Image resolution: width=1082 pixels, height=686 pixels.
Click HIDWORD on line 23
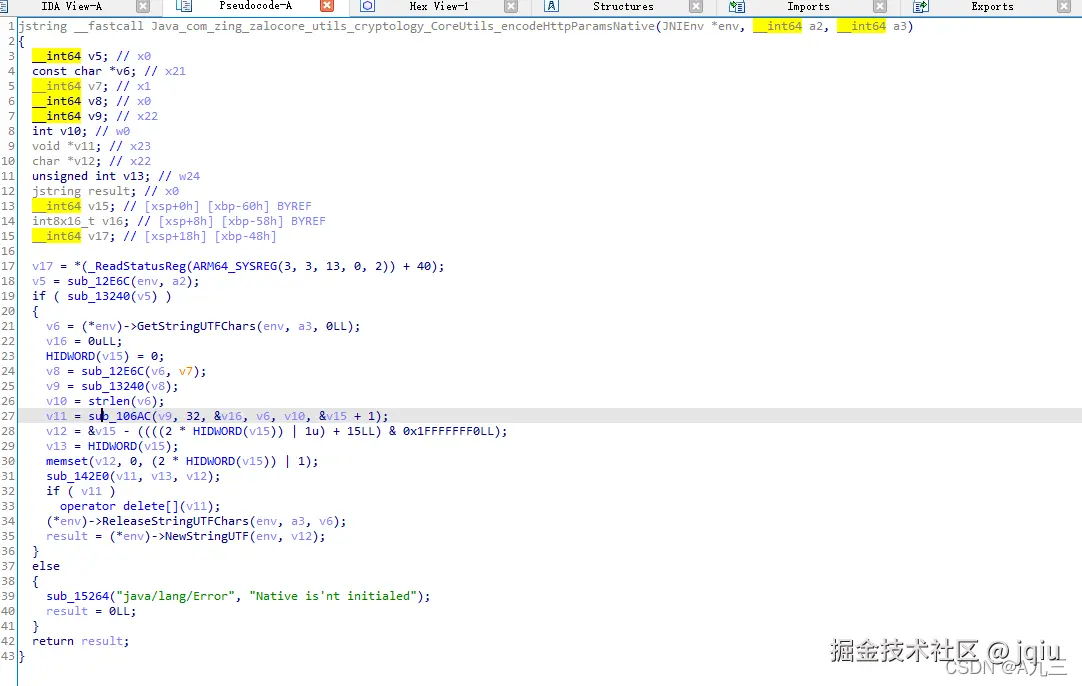point(70,356)
